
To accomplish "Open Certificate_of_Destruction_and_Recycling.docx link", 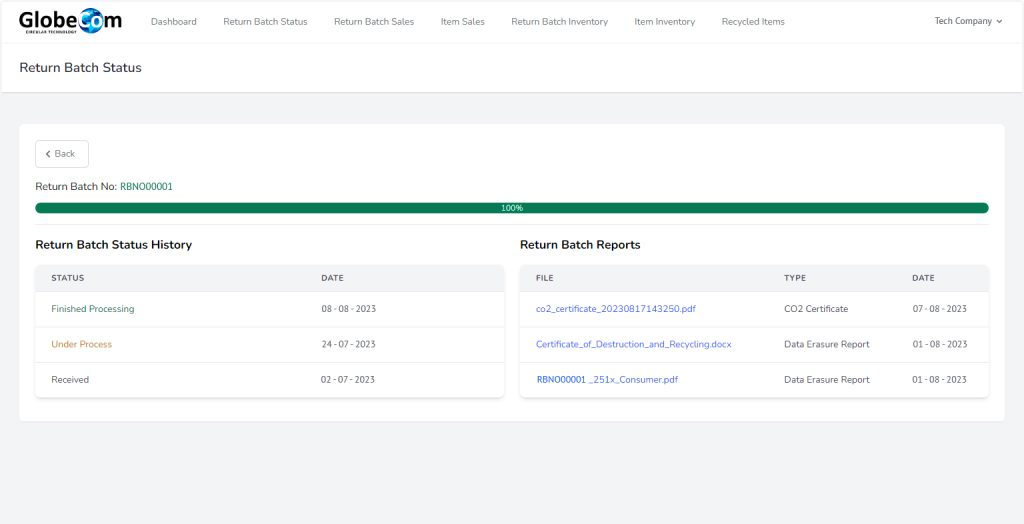I will pos(633,344).
